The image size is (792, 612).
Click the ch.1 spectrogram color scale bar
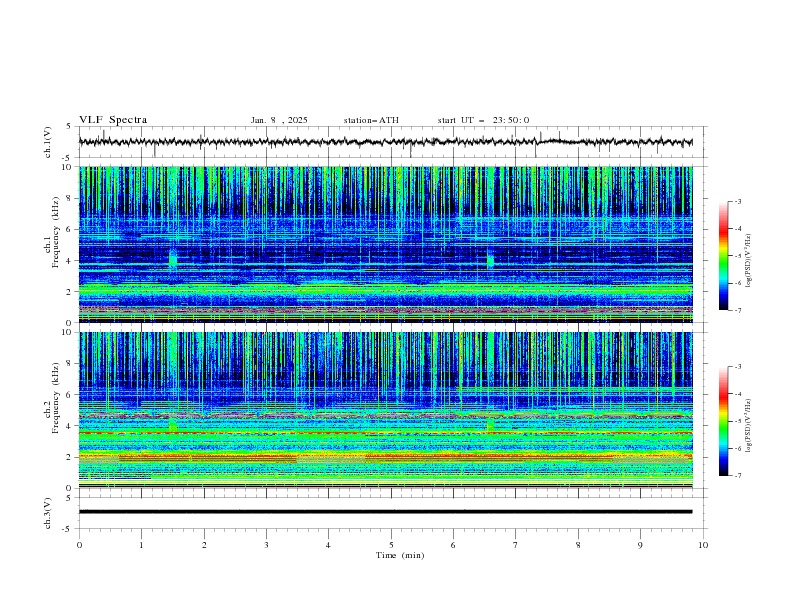click(723, 256)
